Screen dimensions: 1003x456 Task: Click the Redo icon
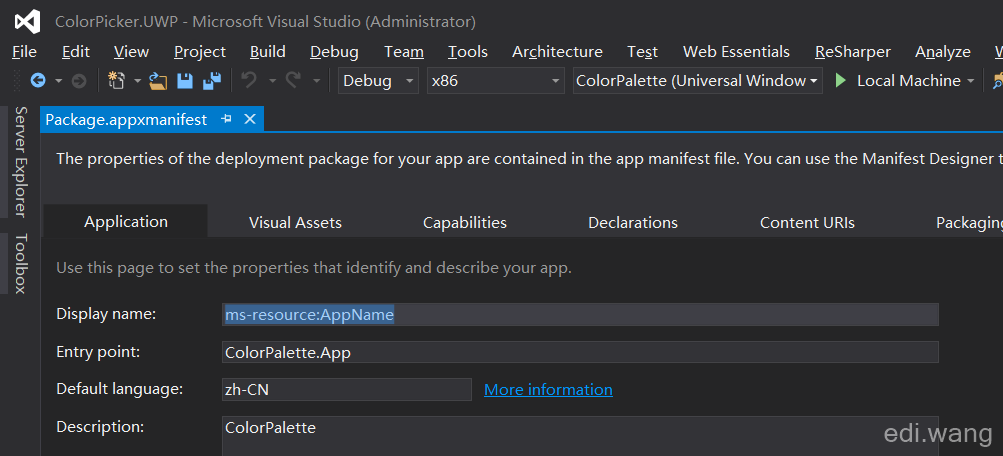pos(293,81)
